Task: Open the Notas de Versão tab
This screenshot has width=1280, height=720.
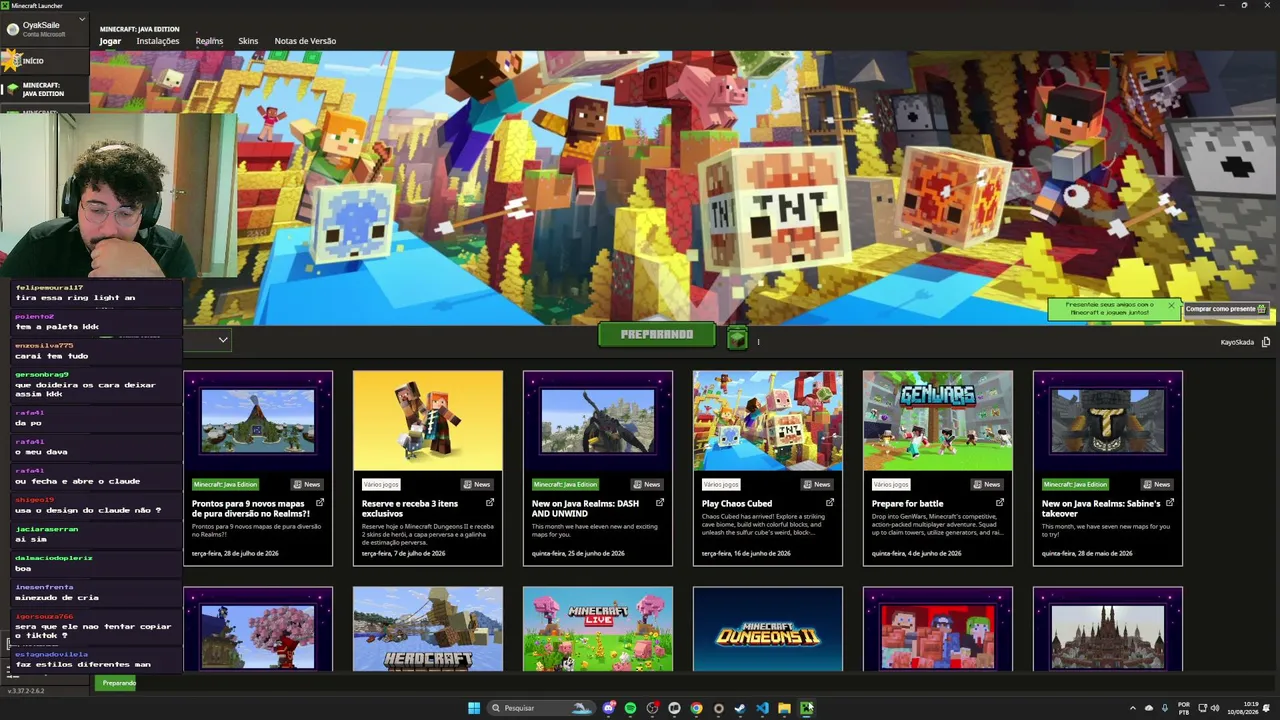Action: click(305, 41)
